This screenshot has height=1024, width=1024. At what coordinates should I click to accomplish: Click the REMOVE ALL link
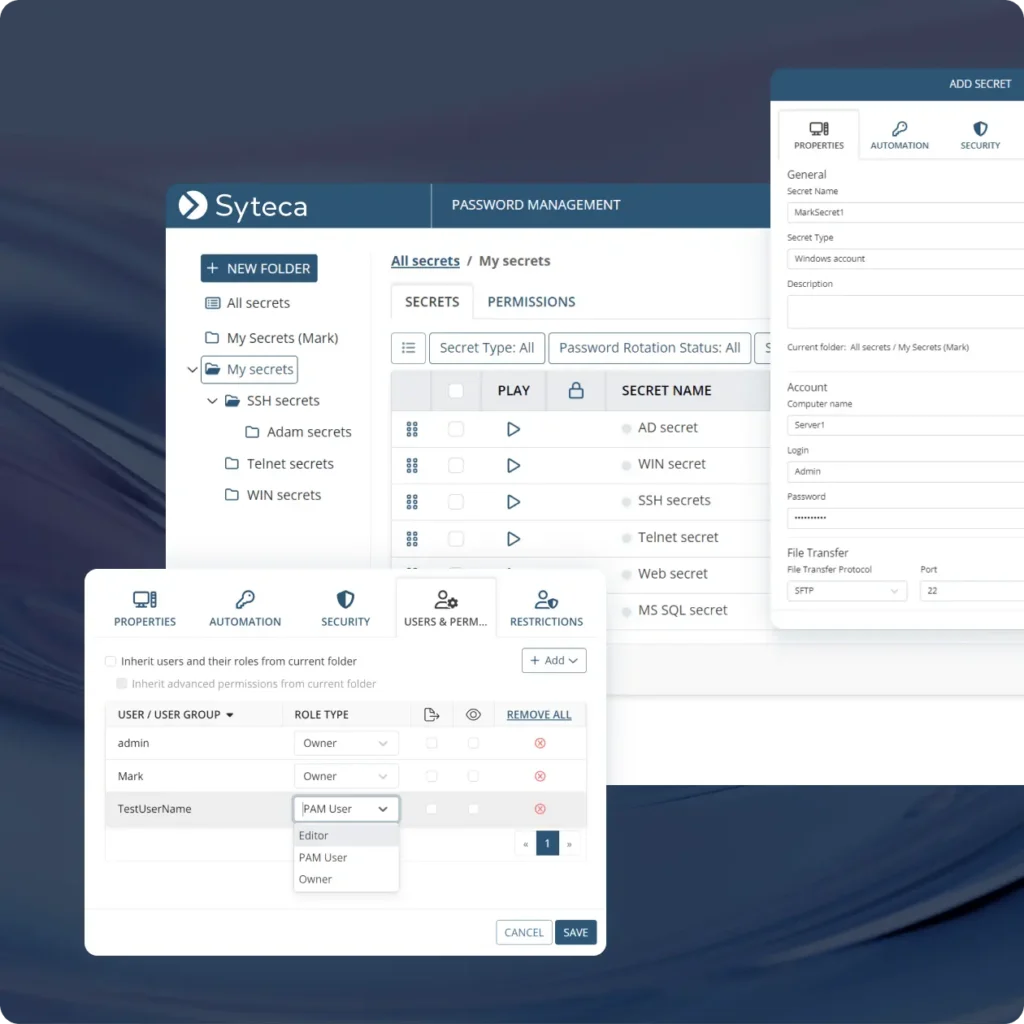(539, 714)
